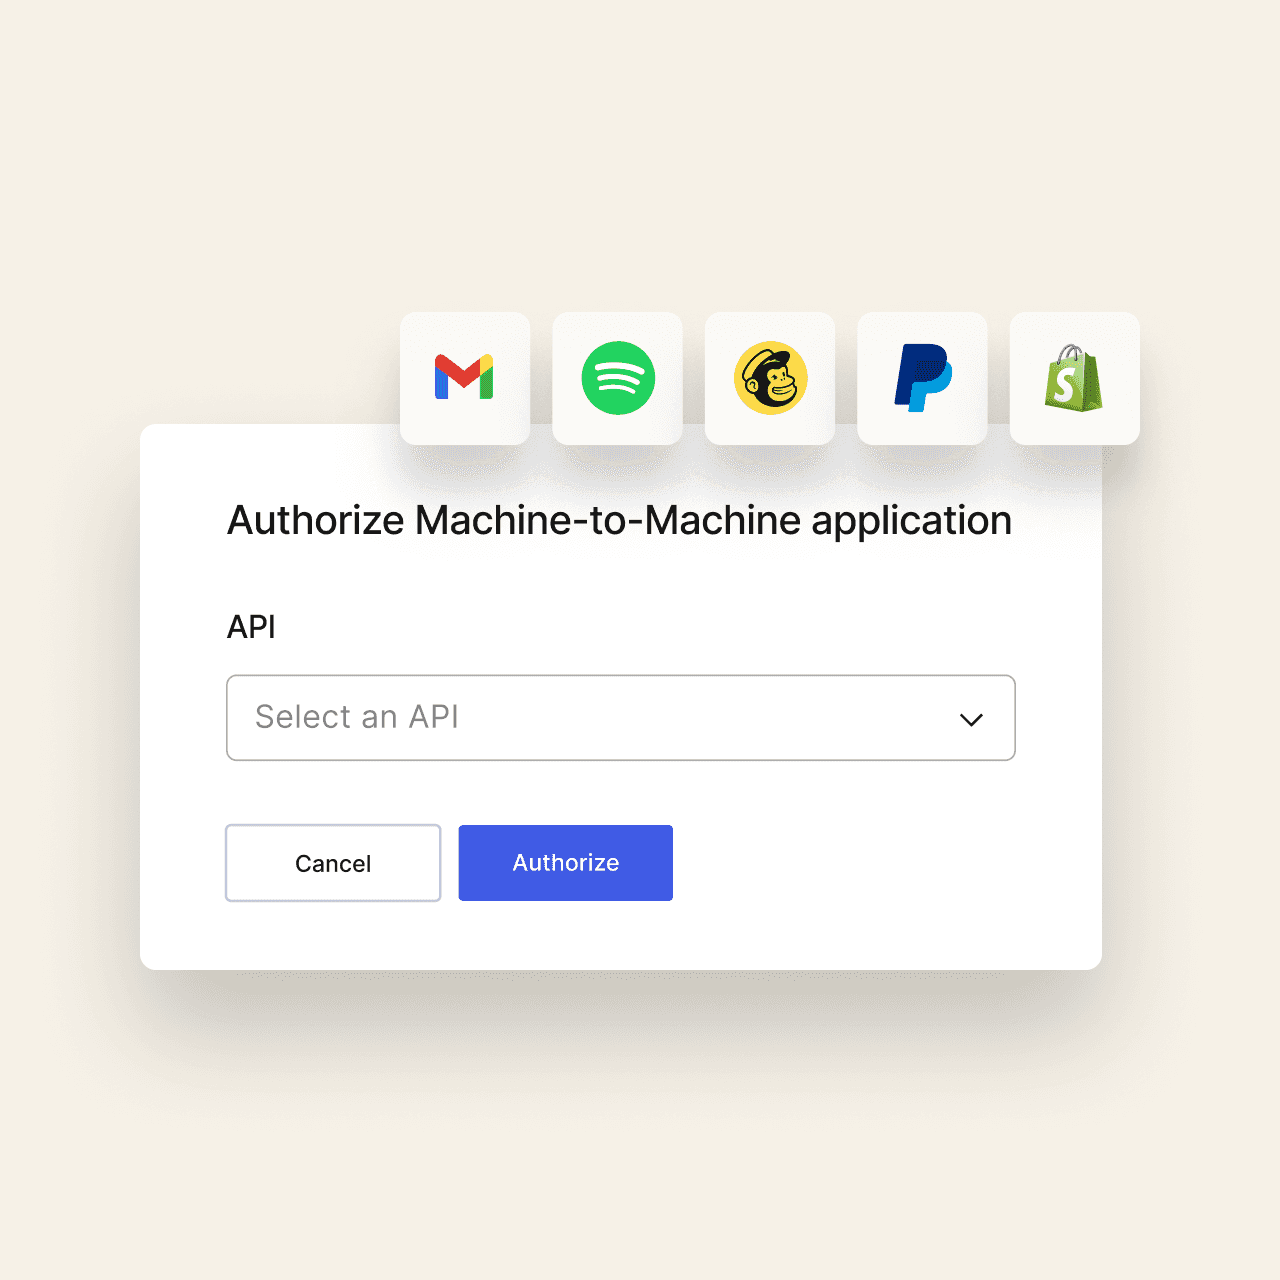1280x1280 pixels.
Task: Confirm with the blue Authorize button
Action: click(566, 863)
